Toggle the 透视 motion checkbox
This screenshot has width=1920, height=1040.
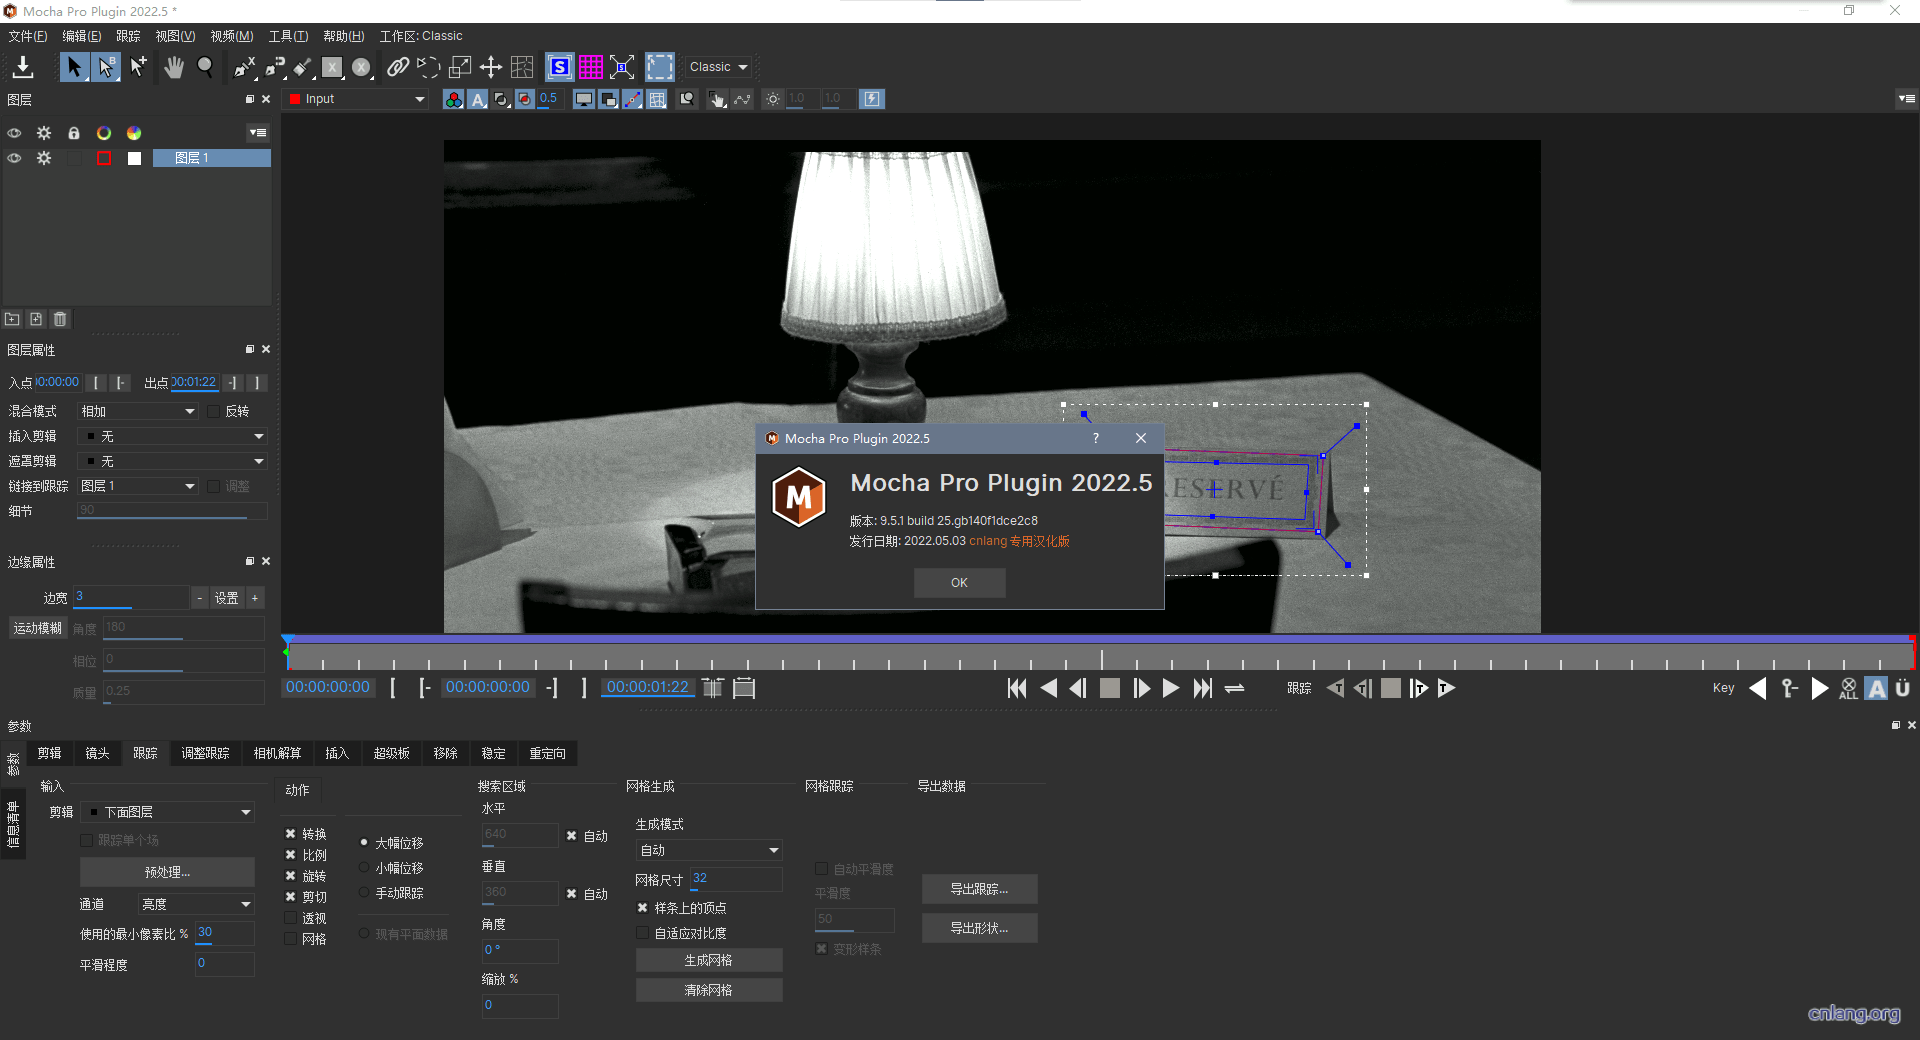[x=291, y=918]
